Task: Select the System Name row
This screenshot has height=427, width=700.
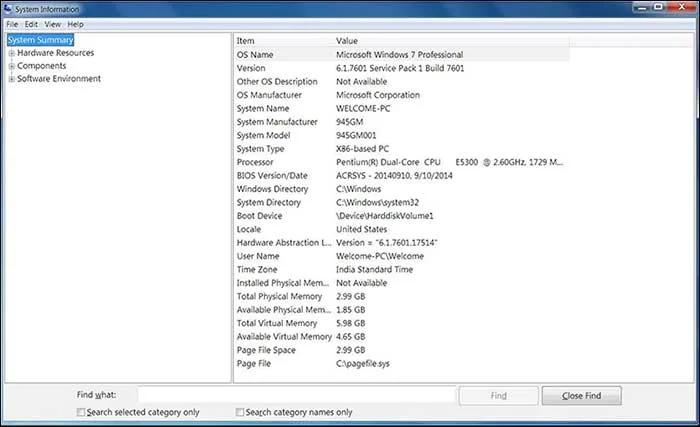Action: tap(402, 108)
